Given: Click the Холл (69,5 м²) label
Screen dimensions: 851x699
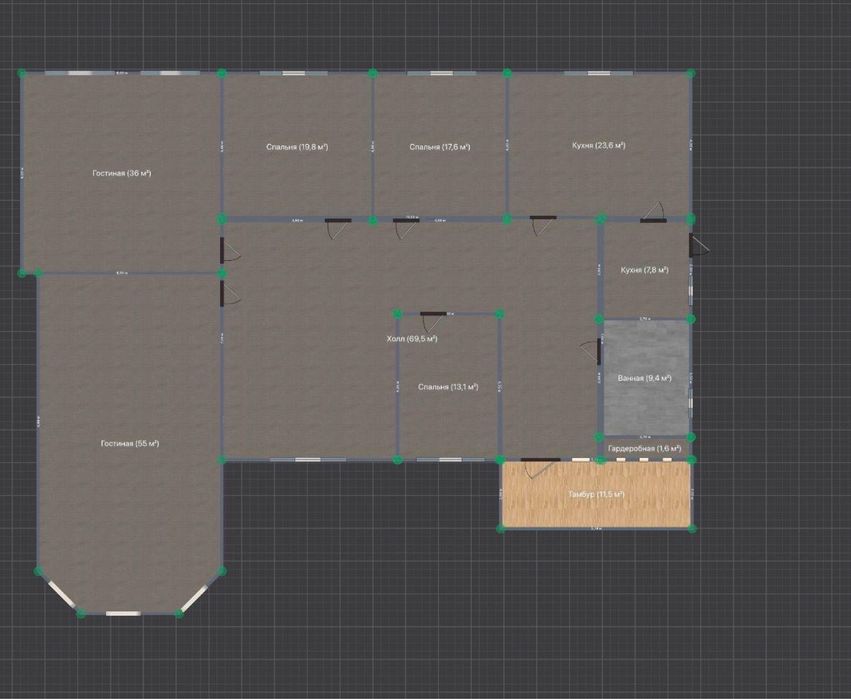Looking at the screenshot, I should [412, 339].
